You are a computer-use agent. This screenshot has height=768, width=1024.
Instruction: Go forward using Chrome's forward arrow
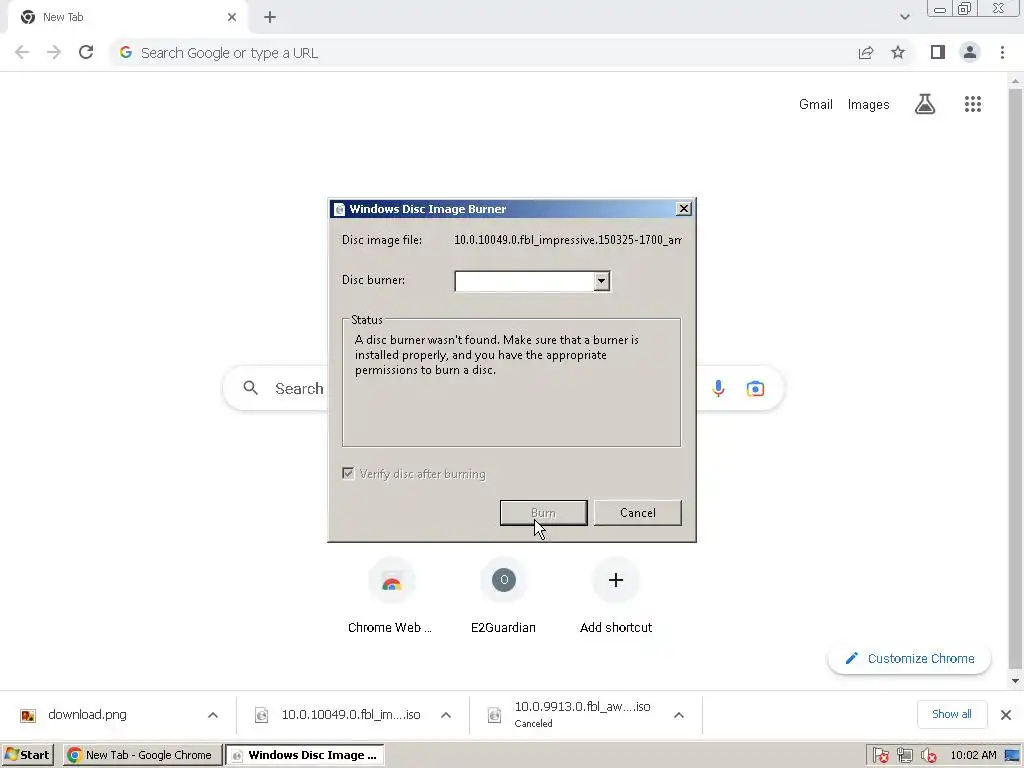pos(54,52)
